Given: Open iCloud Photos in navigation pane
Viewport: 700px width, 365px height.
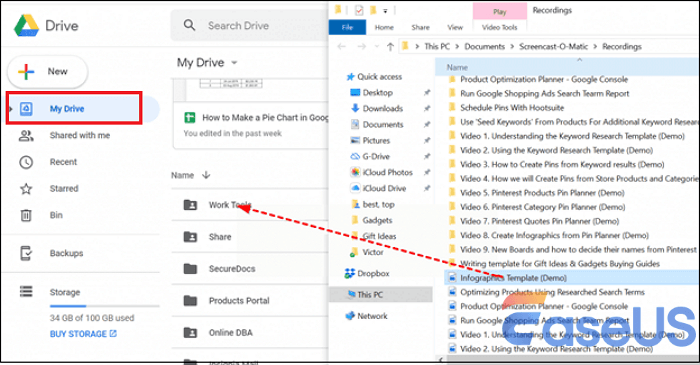Looking at the screenshot, I should pyautogui.click(x=388, y=172).
